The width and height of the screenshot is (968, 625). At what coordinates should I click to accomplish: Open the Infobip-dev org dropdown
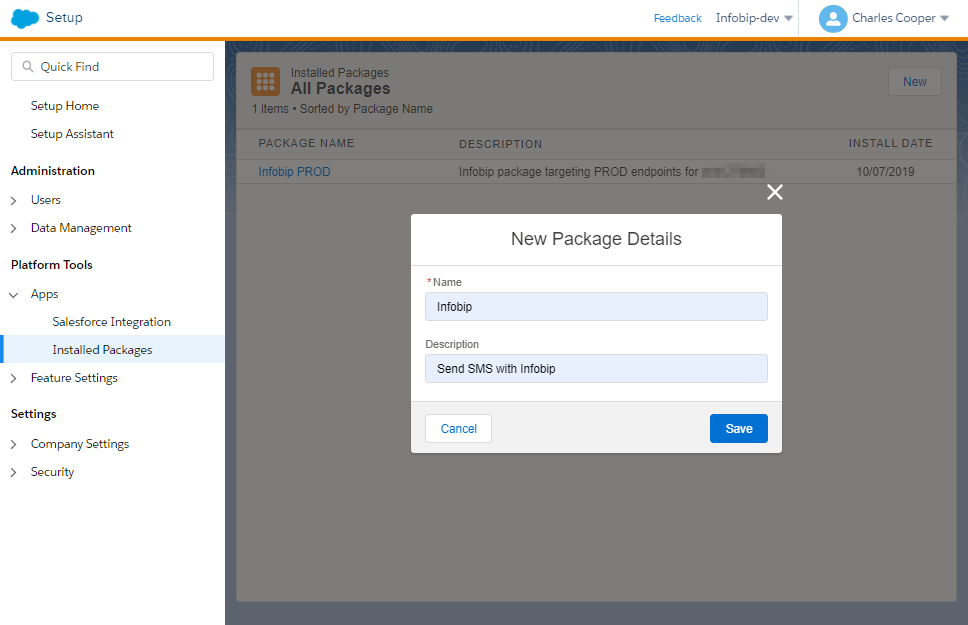pos(754,18)
